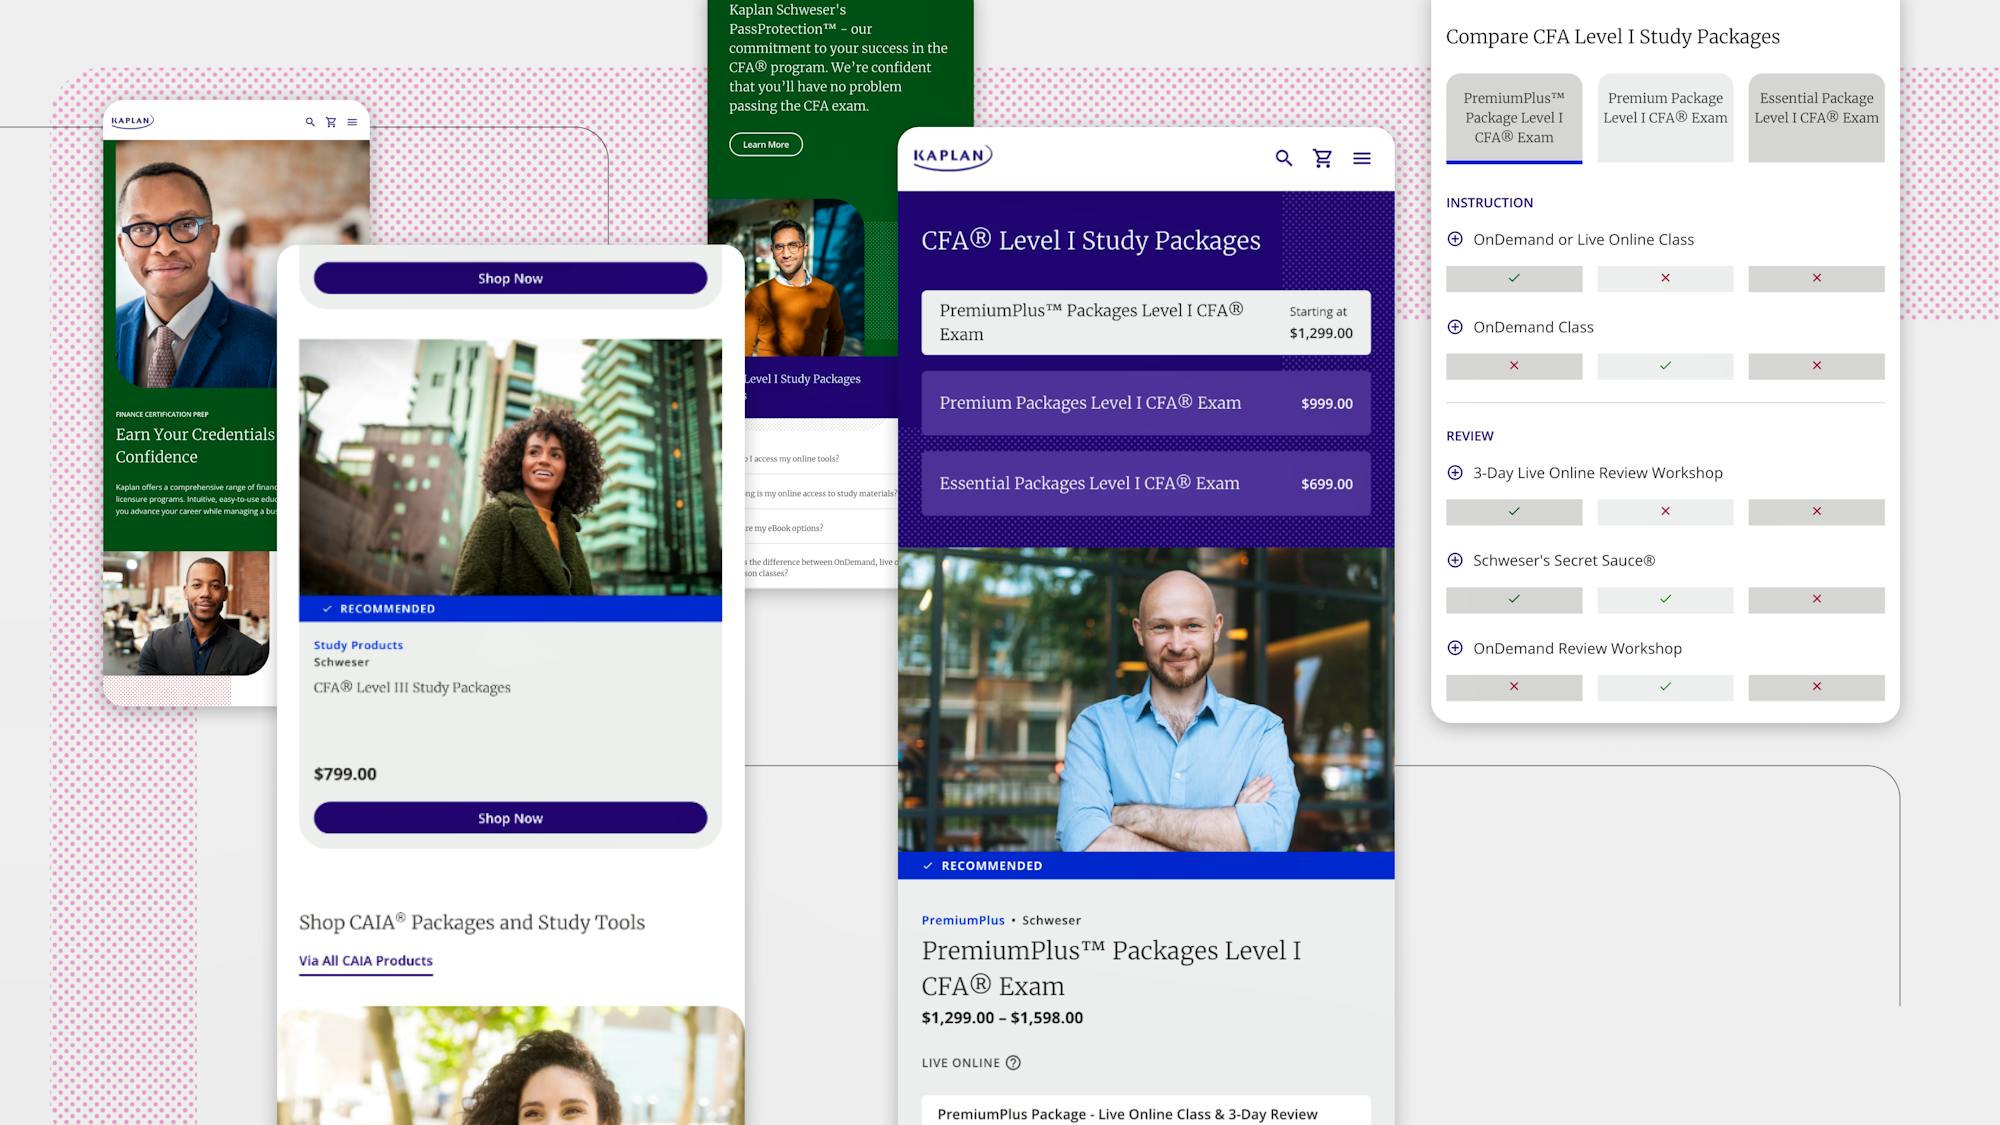Click the REVIEW section label
The height and width of the screenshot is (1125, 2000).
click(1470, 436)
